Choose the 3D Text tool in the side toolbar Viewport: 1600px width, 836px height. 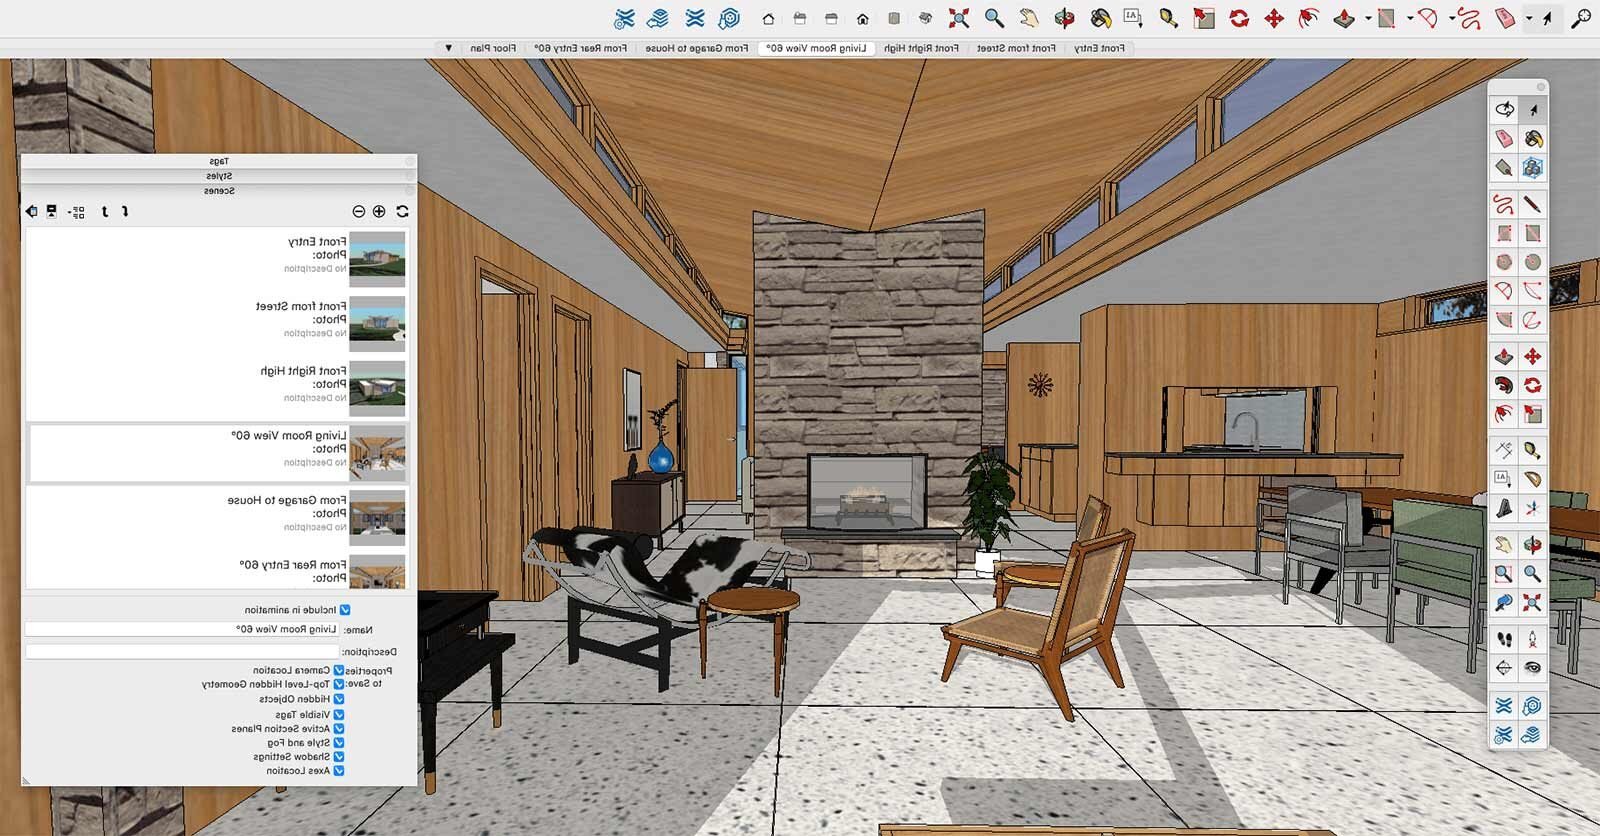(x=1503, y=509)
